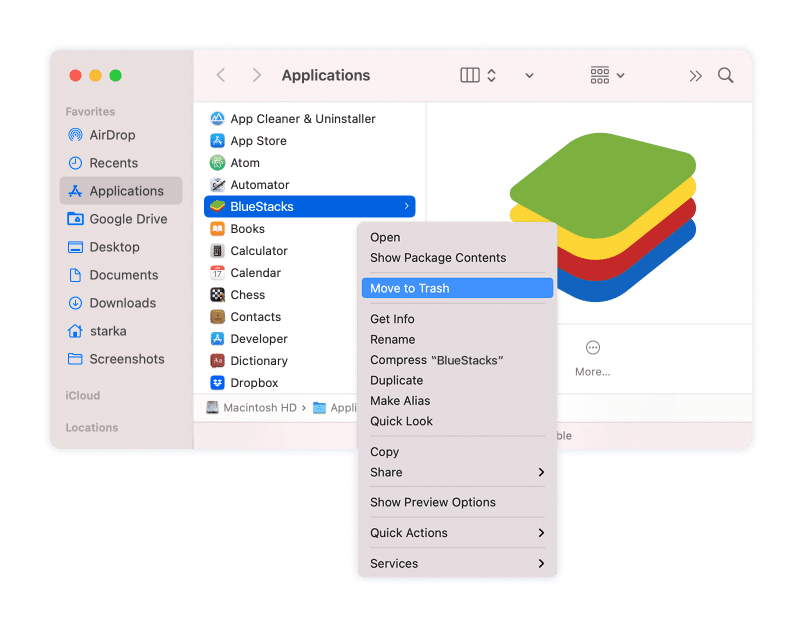Viewport: 802px width, 628px height.
Task: Click the back navigation arrow
Action: 221,76
